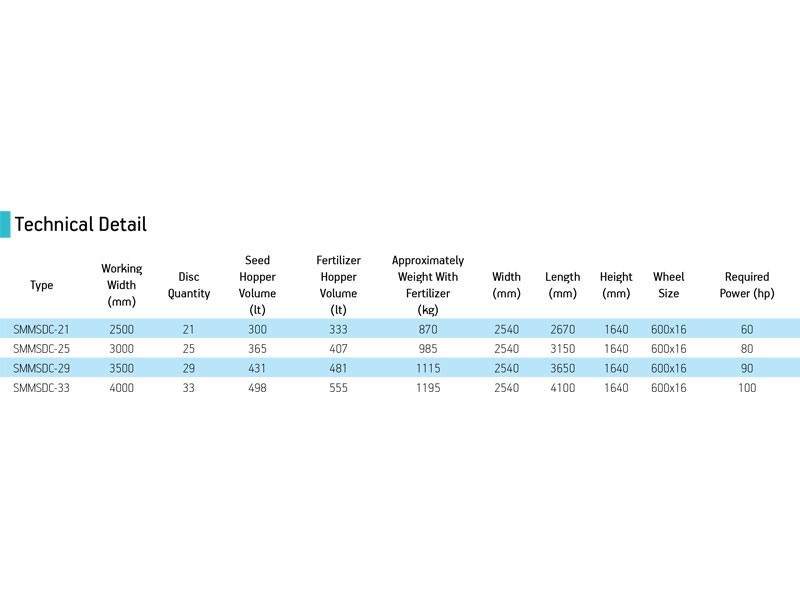Click the SMMSDC-21 row label

[41, 329]
